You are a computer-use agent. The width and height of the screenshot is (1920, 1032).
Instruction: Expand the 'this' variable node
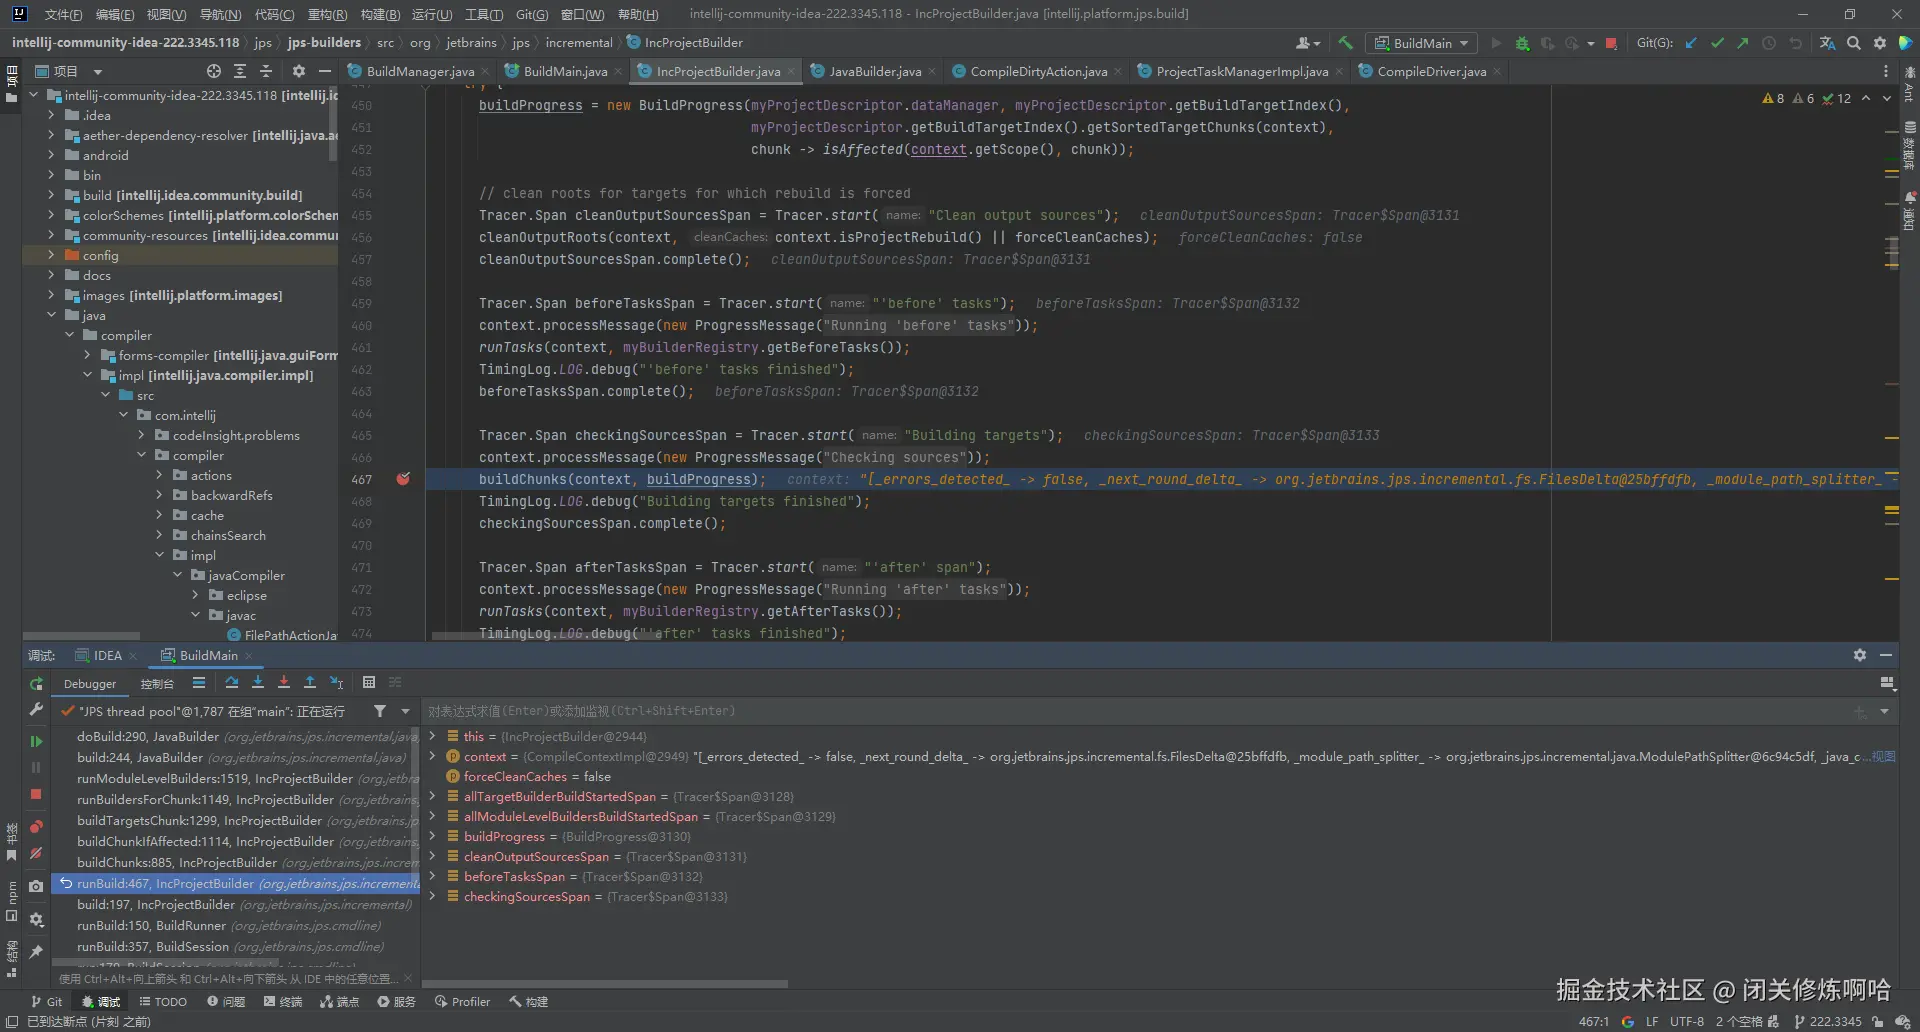tap(432, 736)
